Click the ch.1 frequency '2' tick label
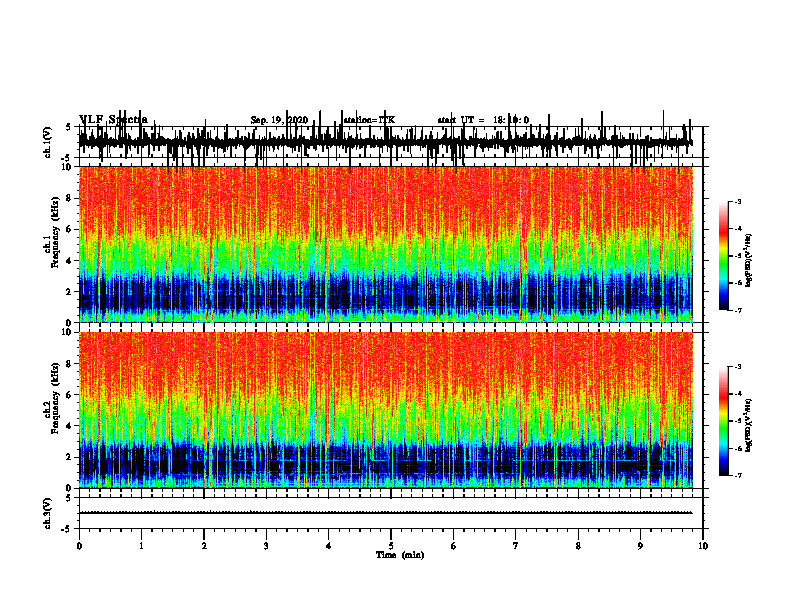 (x=69, y=292)
